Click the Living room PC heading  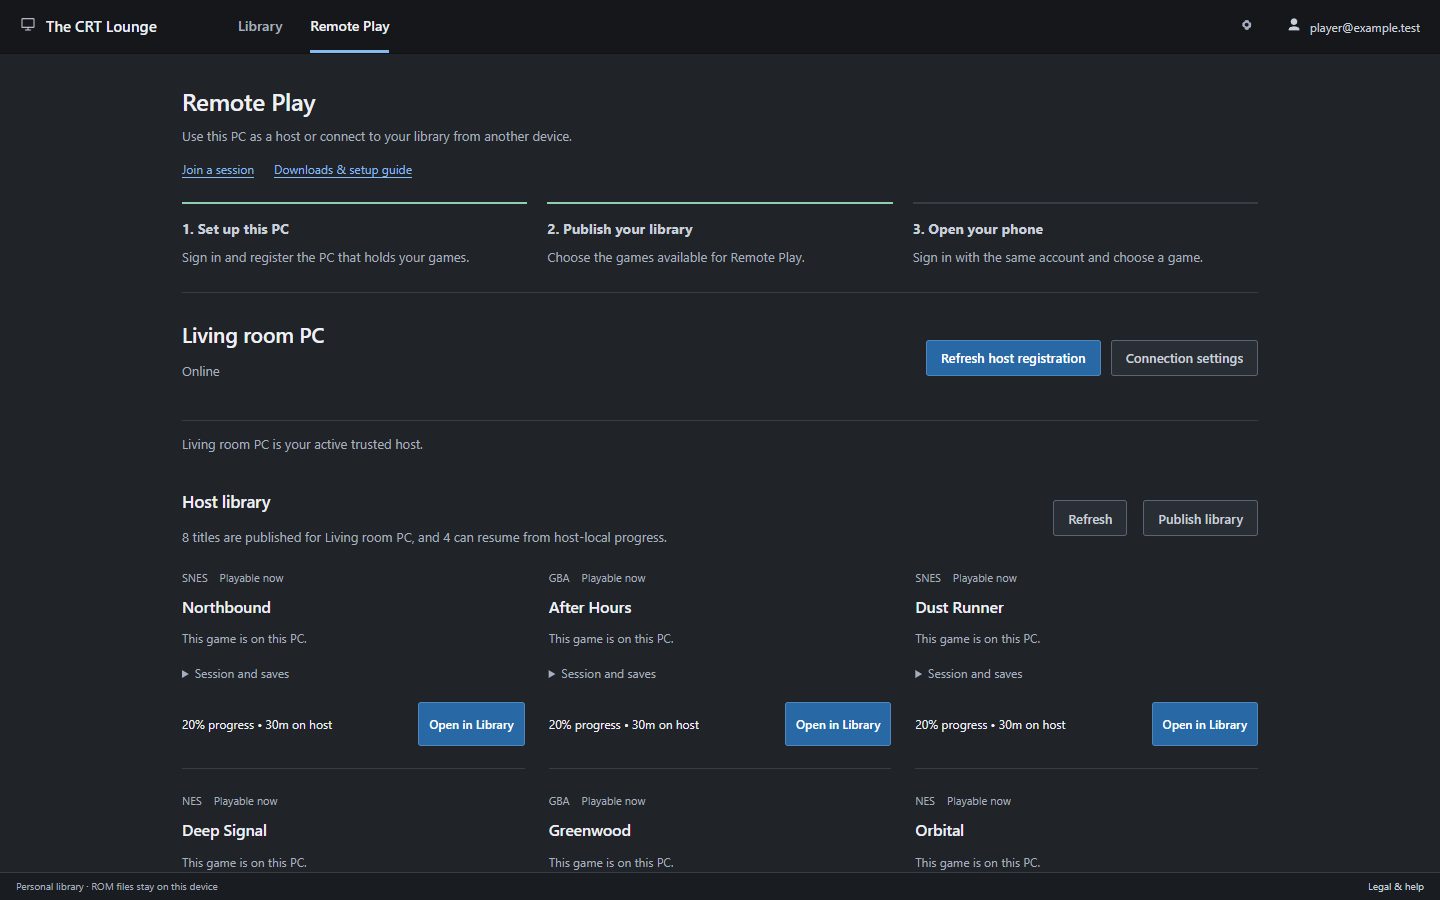point(253,336)
